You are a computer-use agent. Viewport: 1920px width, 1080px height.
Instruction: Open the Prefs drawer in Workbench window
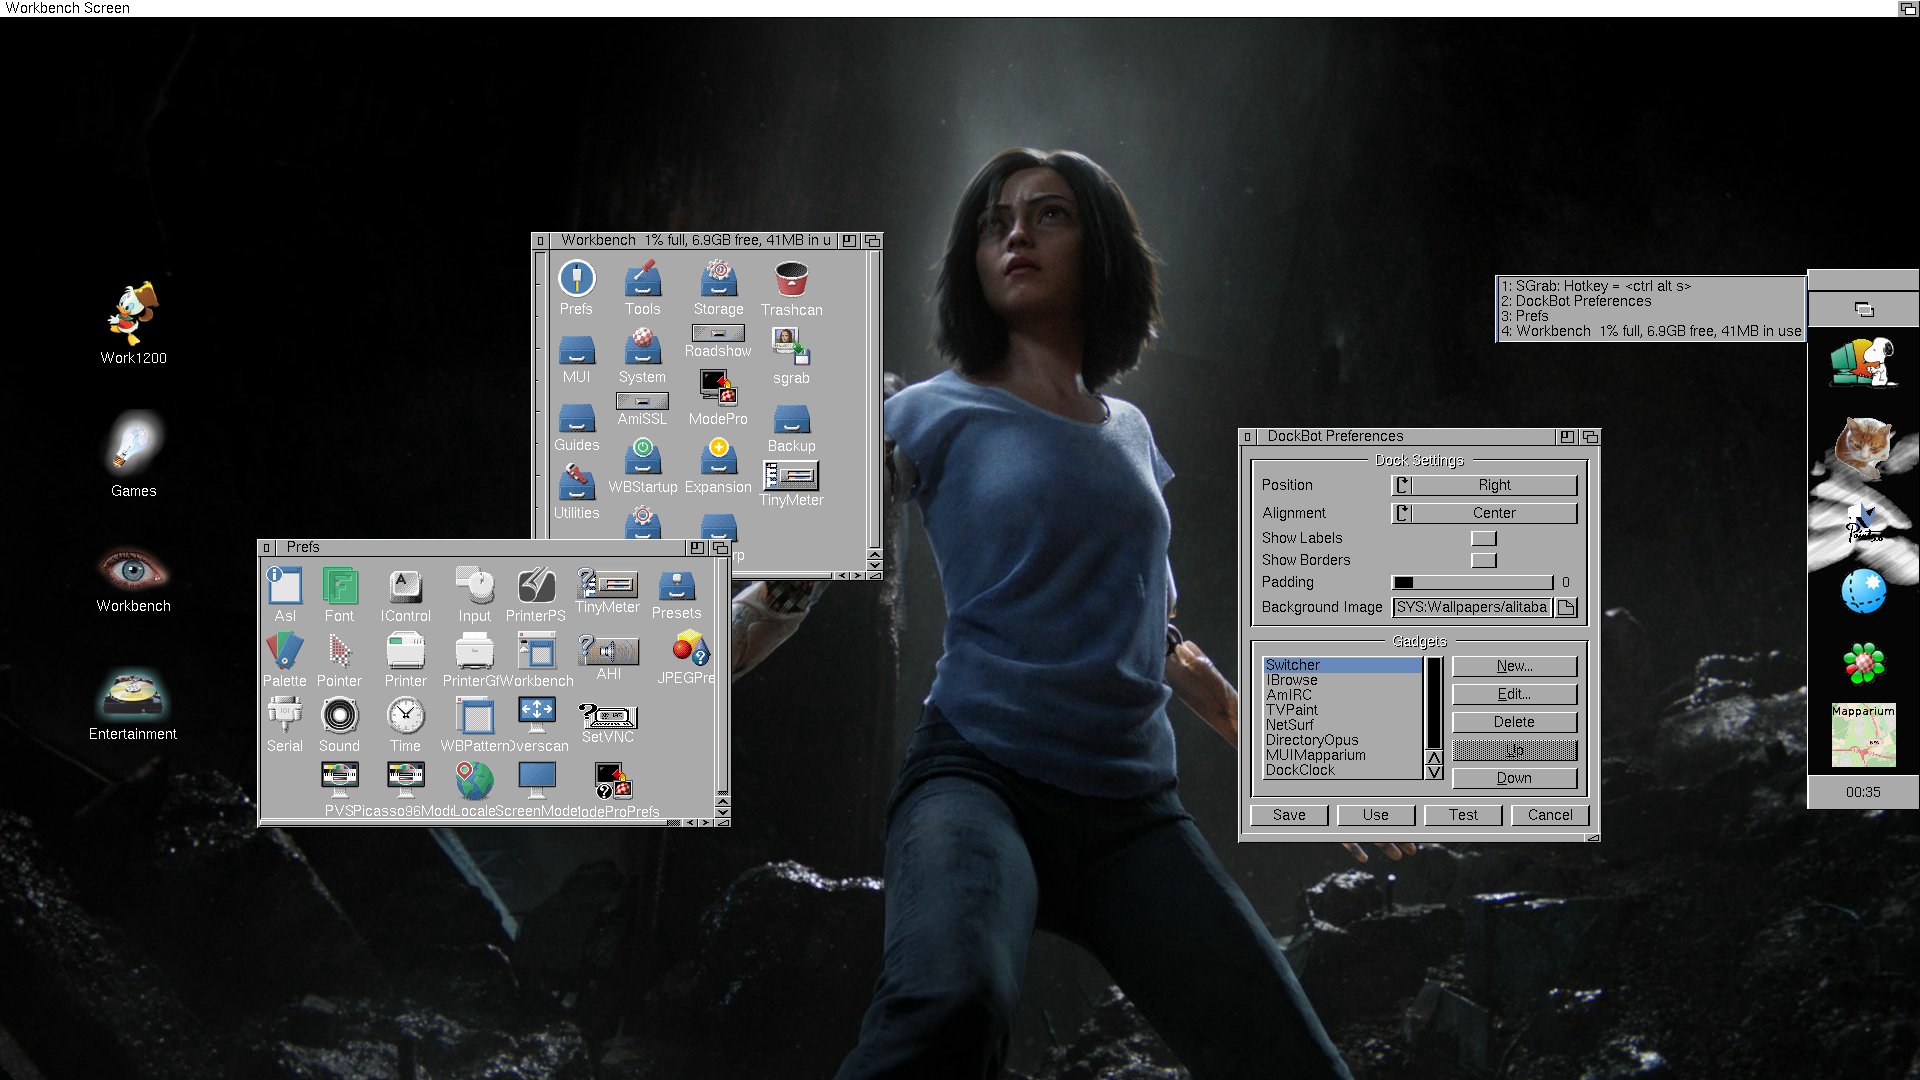point(577,288)
